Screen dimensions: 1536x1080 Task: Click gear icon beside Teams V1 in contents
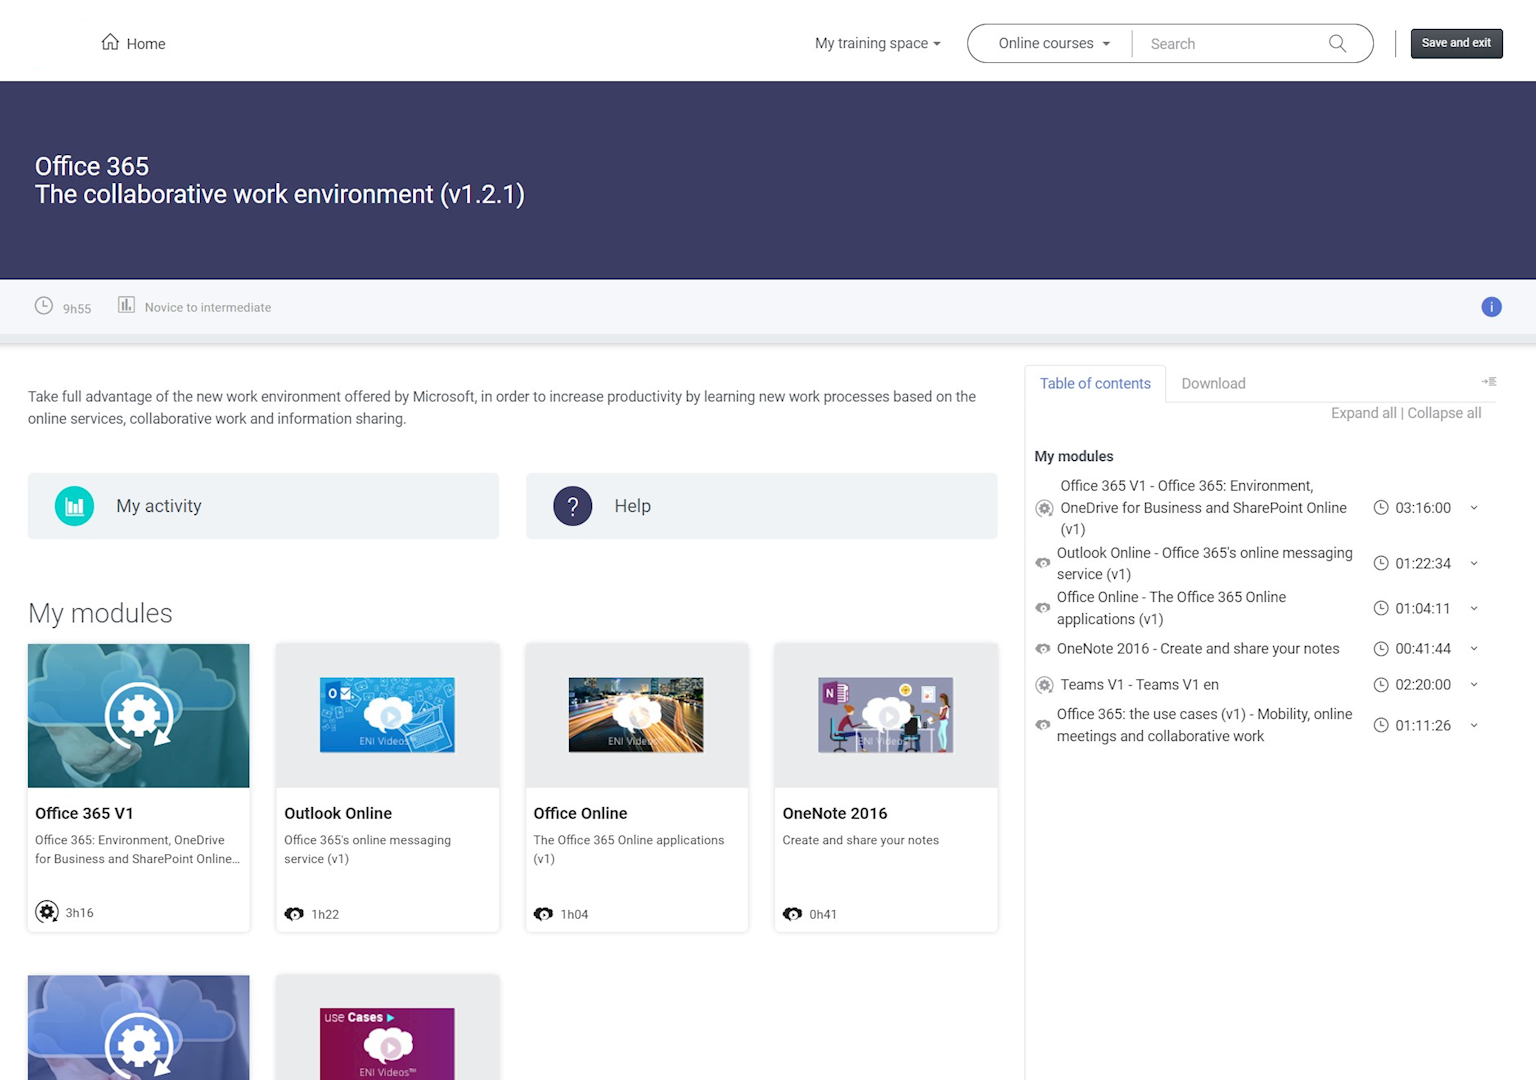tap(1044, 685)
